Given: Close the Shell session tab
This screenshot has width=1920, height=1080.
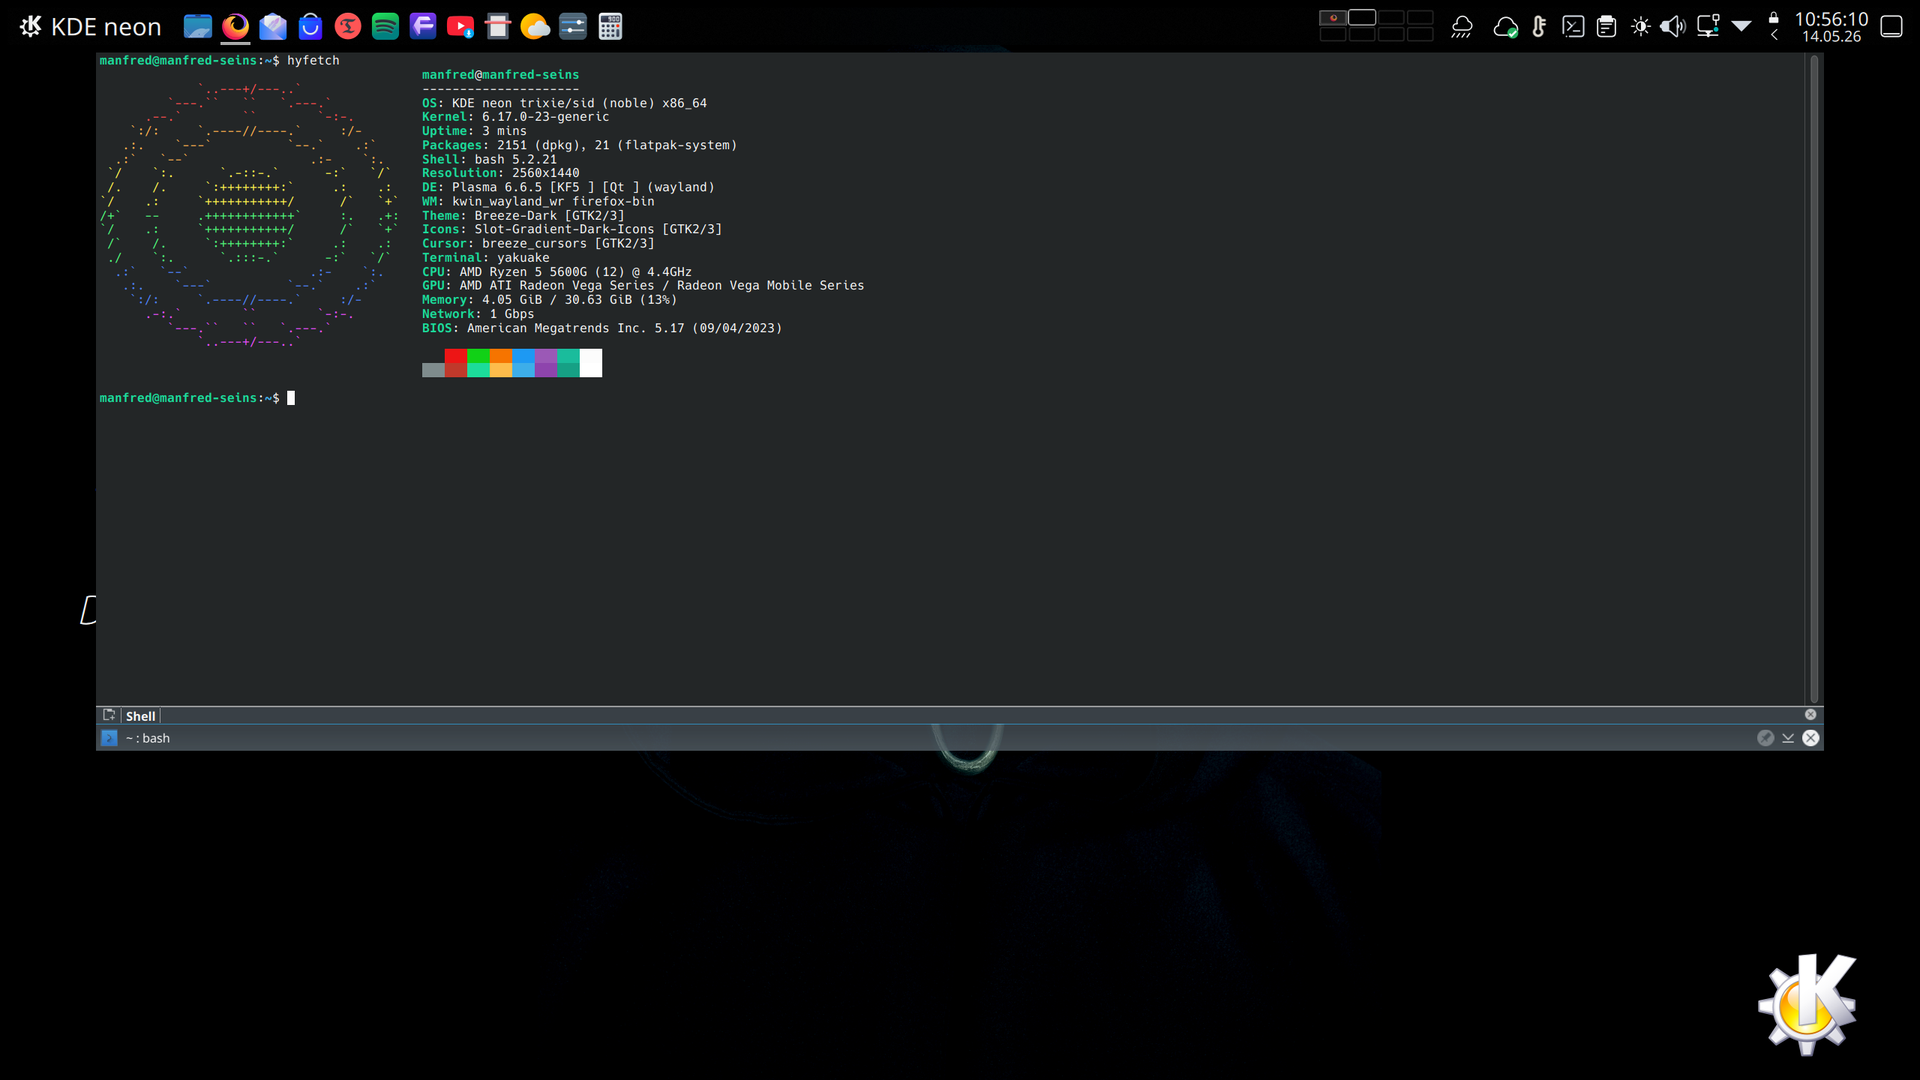Looking at the screenshot, I should tap(1810, 715).
